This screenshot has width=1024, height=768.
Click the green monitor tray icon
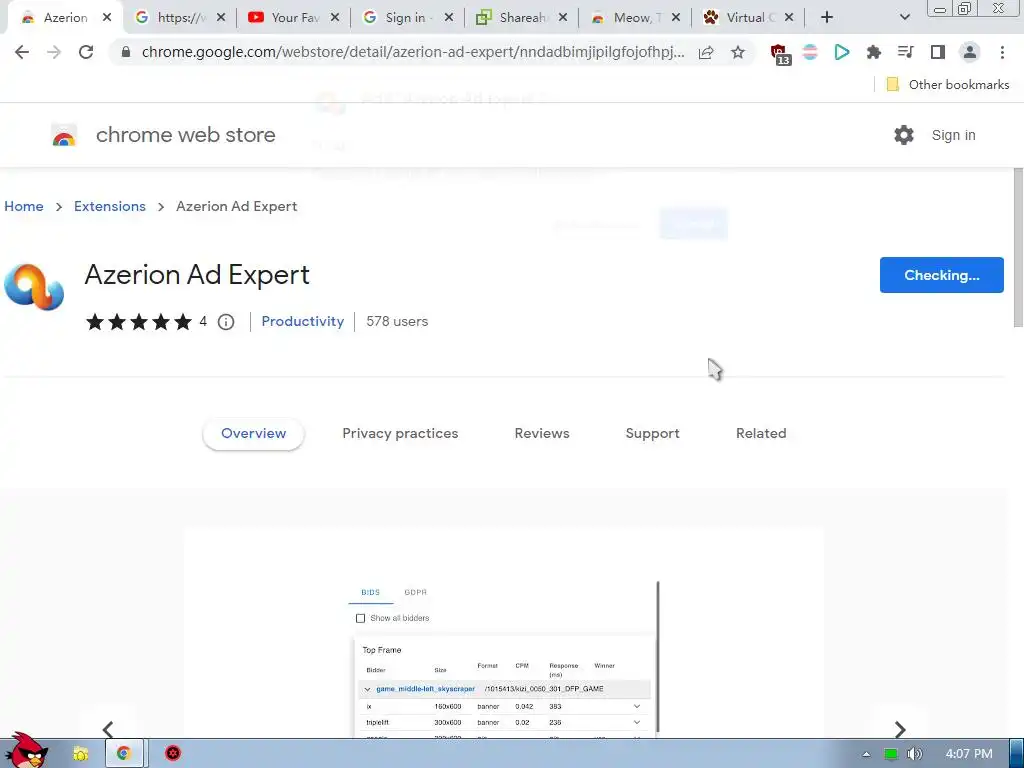click(x=891, y=754)
